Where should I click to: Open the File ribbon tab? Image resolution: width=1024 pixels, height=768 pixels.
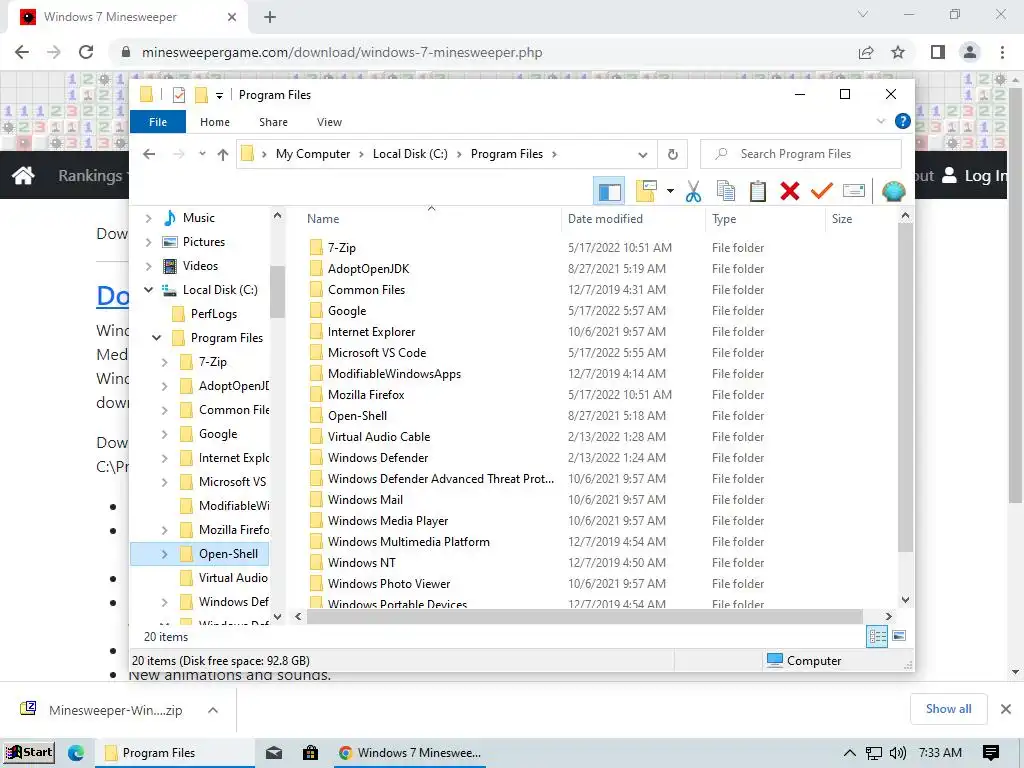[x=157, y=122]
